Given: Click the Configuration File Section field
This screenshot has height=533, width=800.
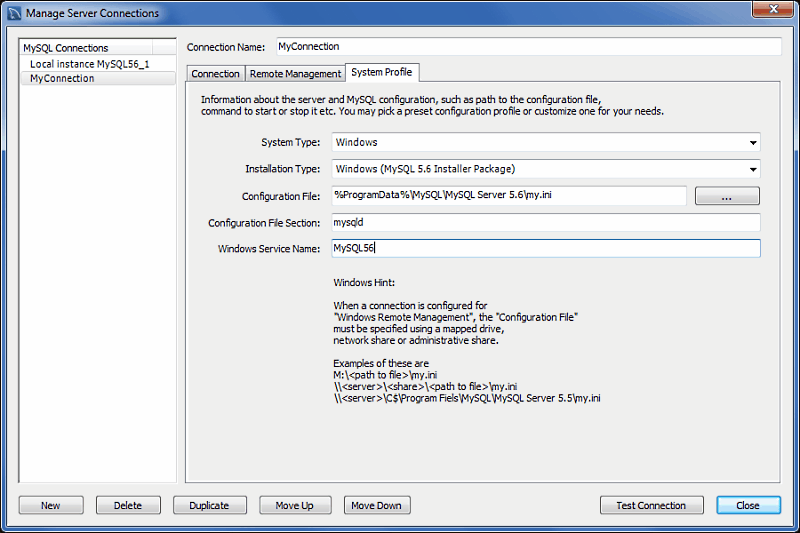Looking at the screenshot, I should point(545,222).
